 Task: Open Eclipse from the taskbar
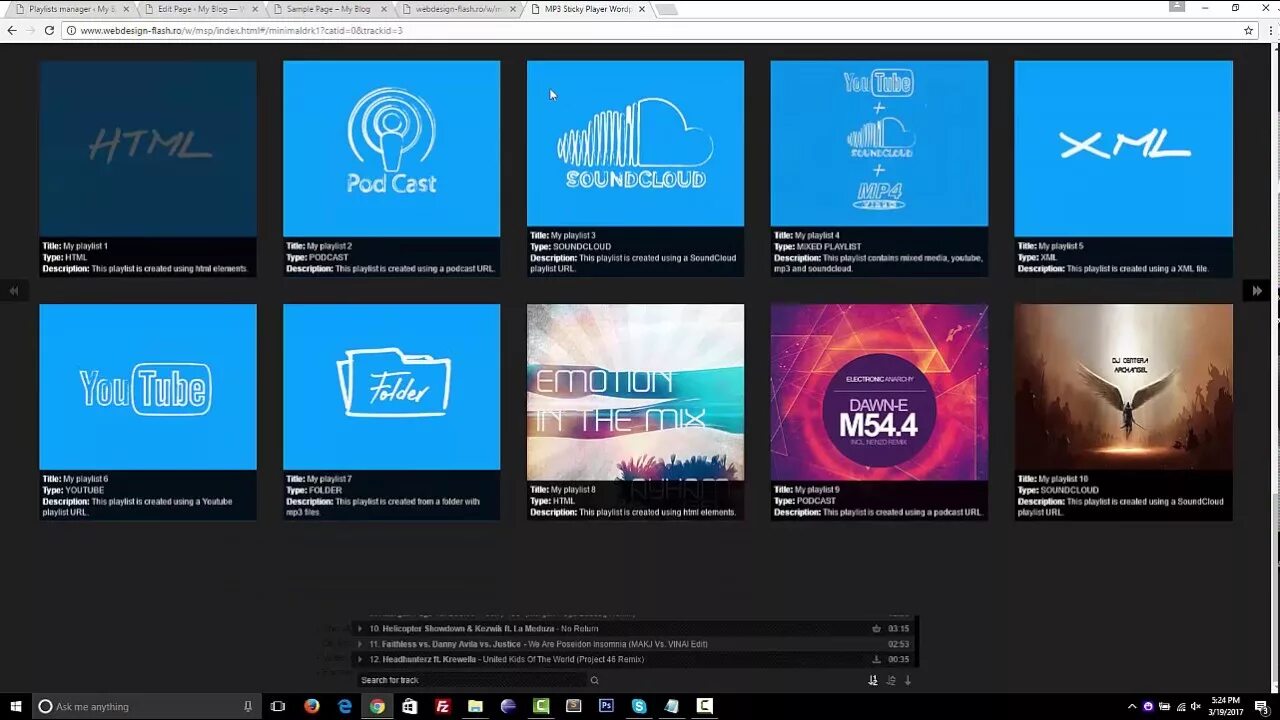pyautogui.click(x=508, y=706)
